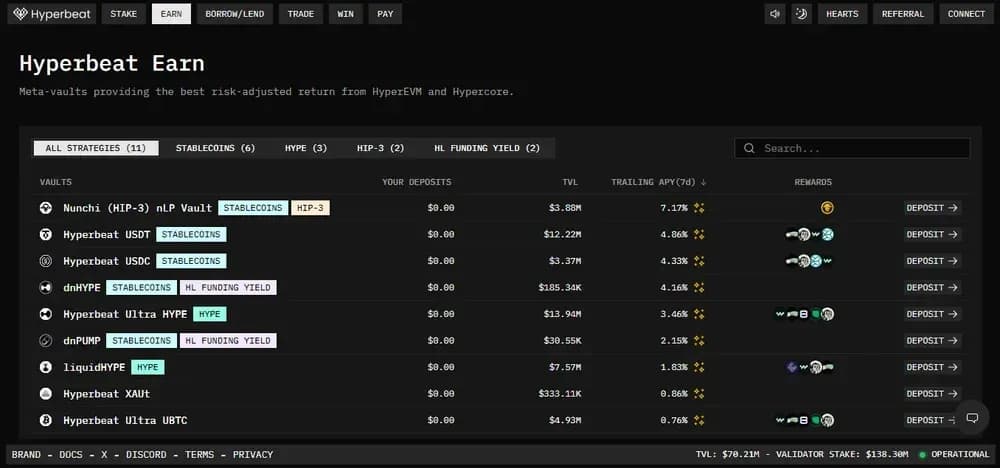The width and height of the screenshot is (1000, 468).
Task: Open the Discord footer link
Action: pos(146,455)
